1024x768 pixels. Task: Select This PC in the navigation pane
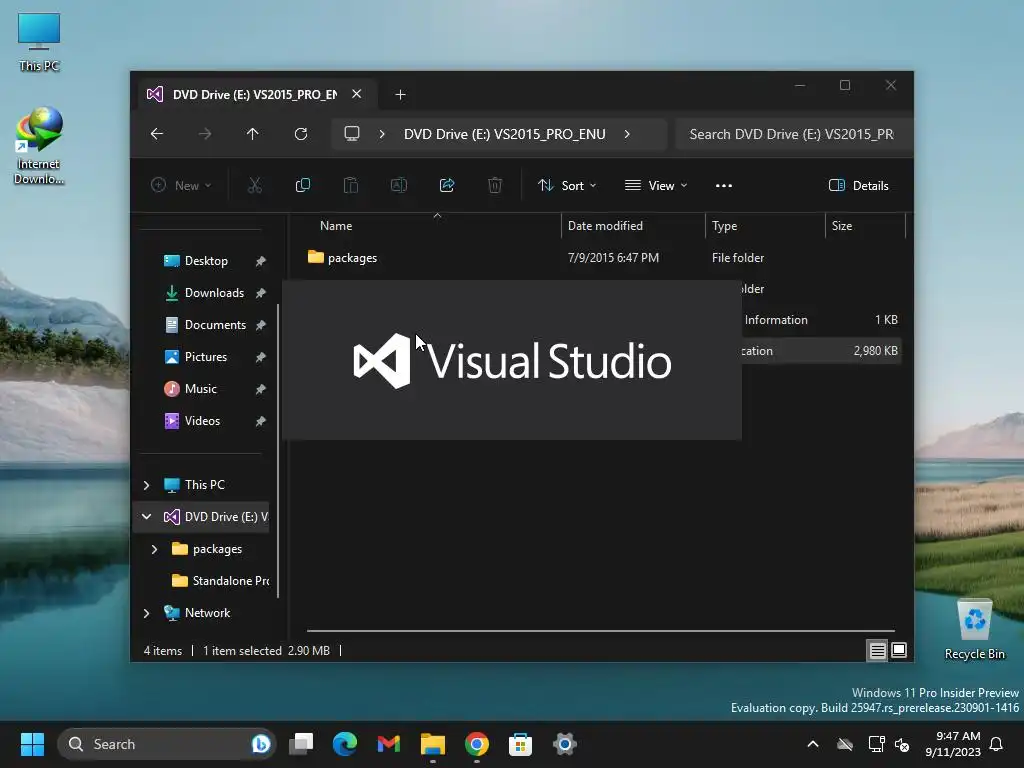pos(204,485)
